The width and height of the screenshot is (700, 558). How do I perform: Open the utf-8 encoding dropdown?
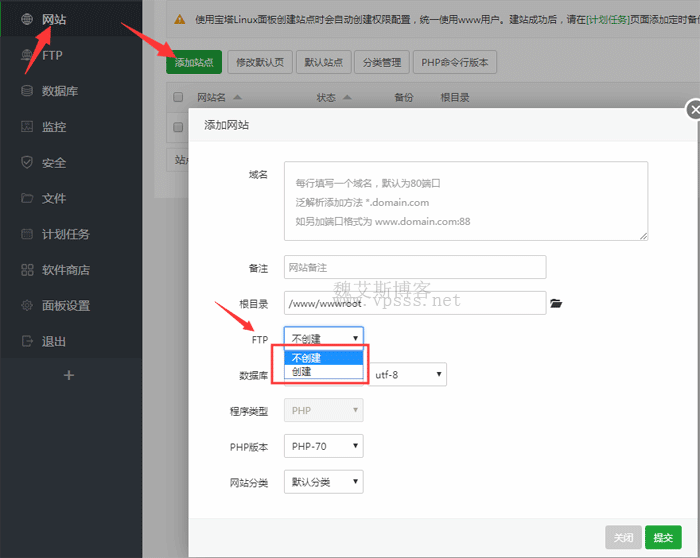pyautogui.click(x=407, y=375)
